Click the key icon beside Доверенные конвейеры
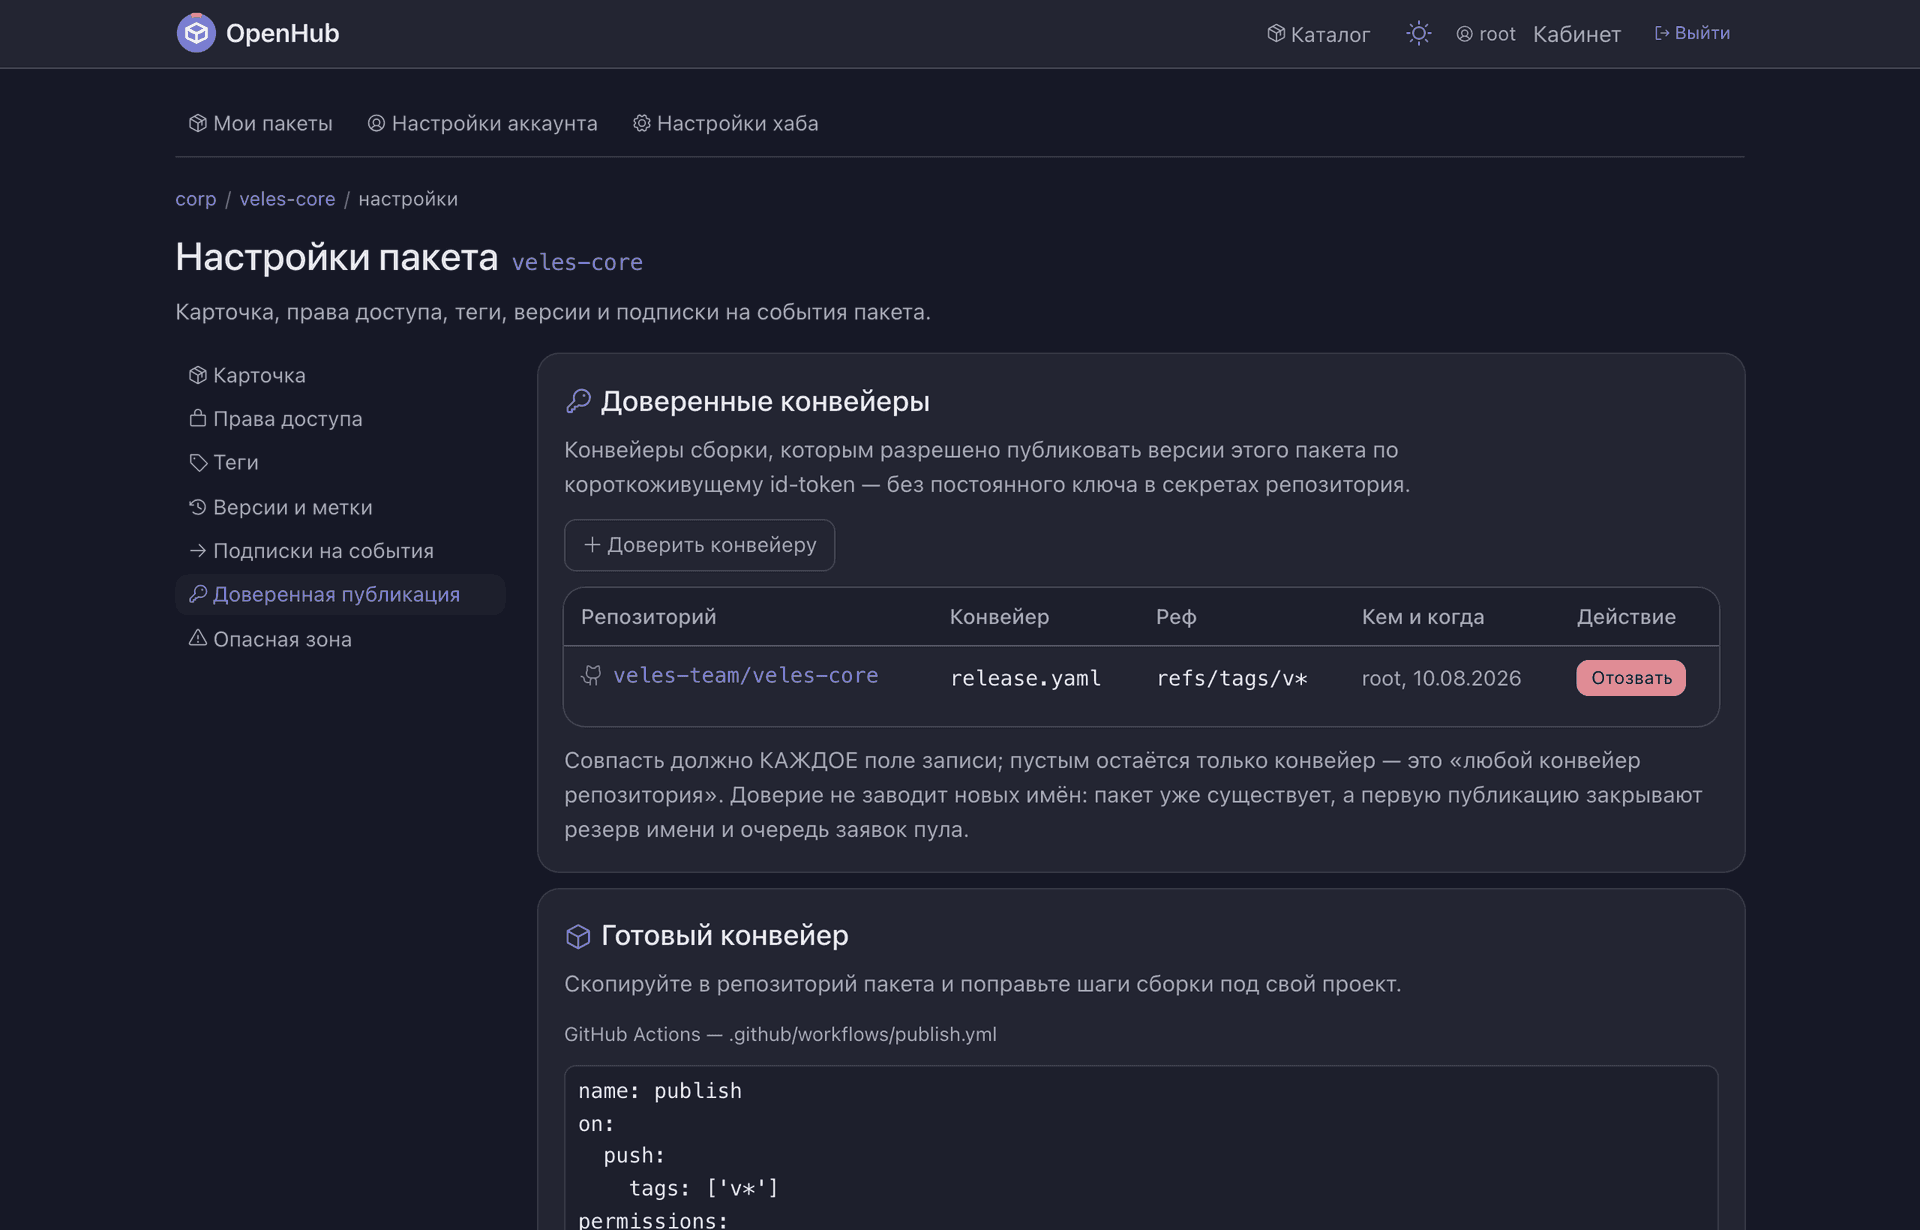 coord(578,401)
